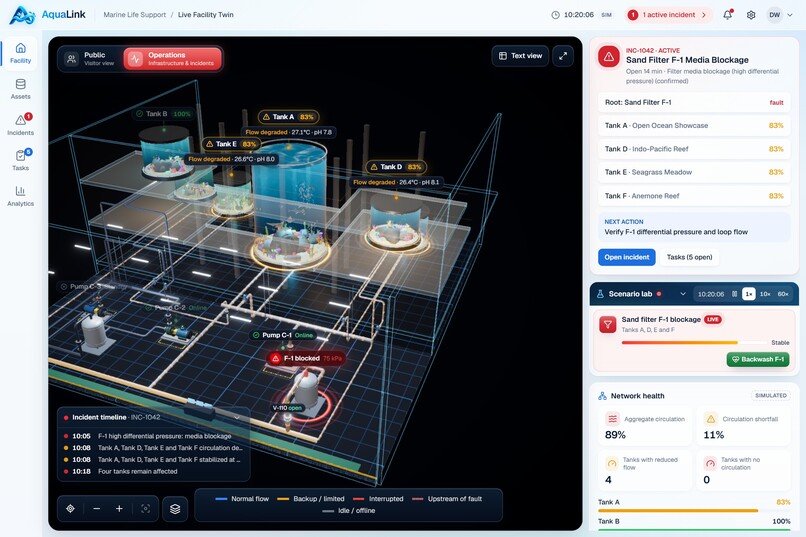Image resolution: width=806 pixels, height=537 pixels.
Task: Click the clock icon beside 10:20:06
Action: pos(555,15)
